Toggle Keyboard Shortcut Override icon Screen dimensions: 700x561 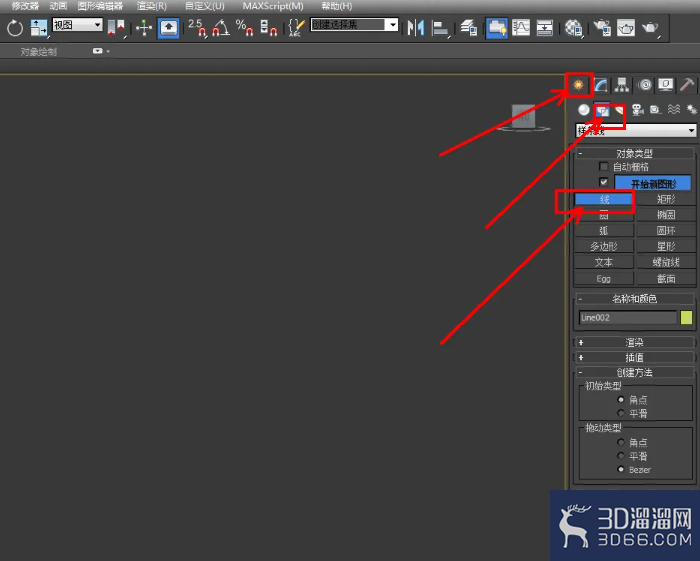coord(168,28)
